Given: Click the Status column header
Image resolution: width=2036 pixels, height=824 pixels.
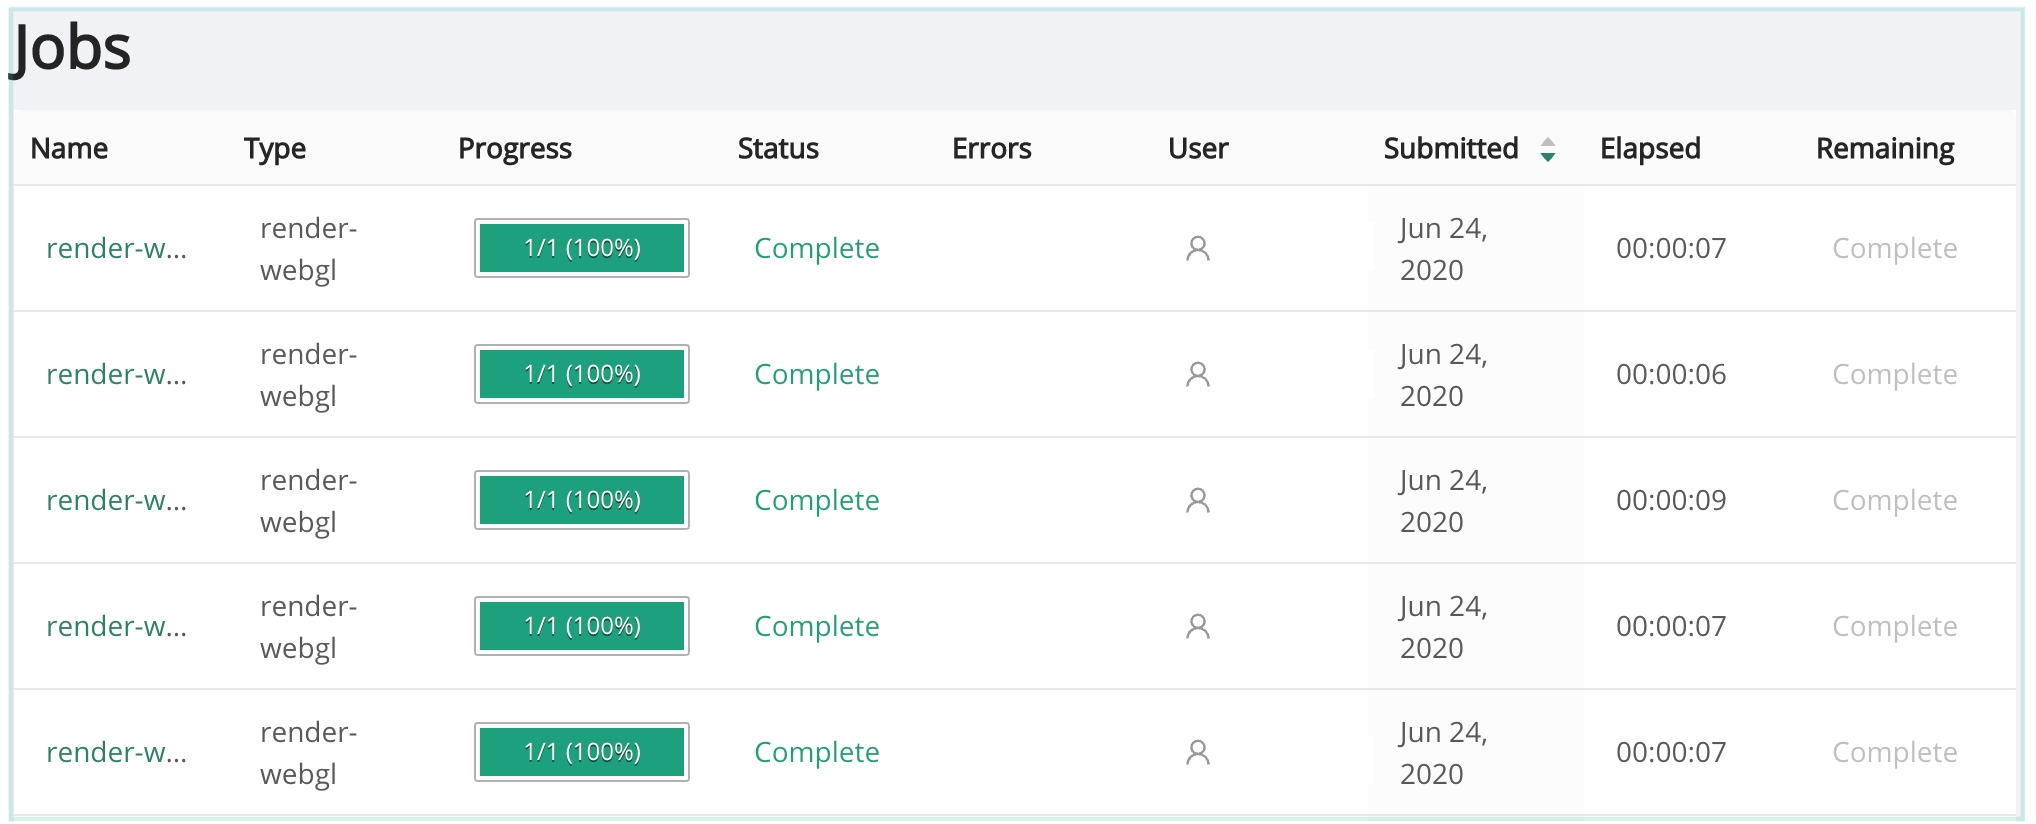Looking at the screenshot, I should [778, 149].
